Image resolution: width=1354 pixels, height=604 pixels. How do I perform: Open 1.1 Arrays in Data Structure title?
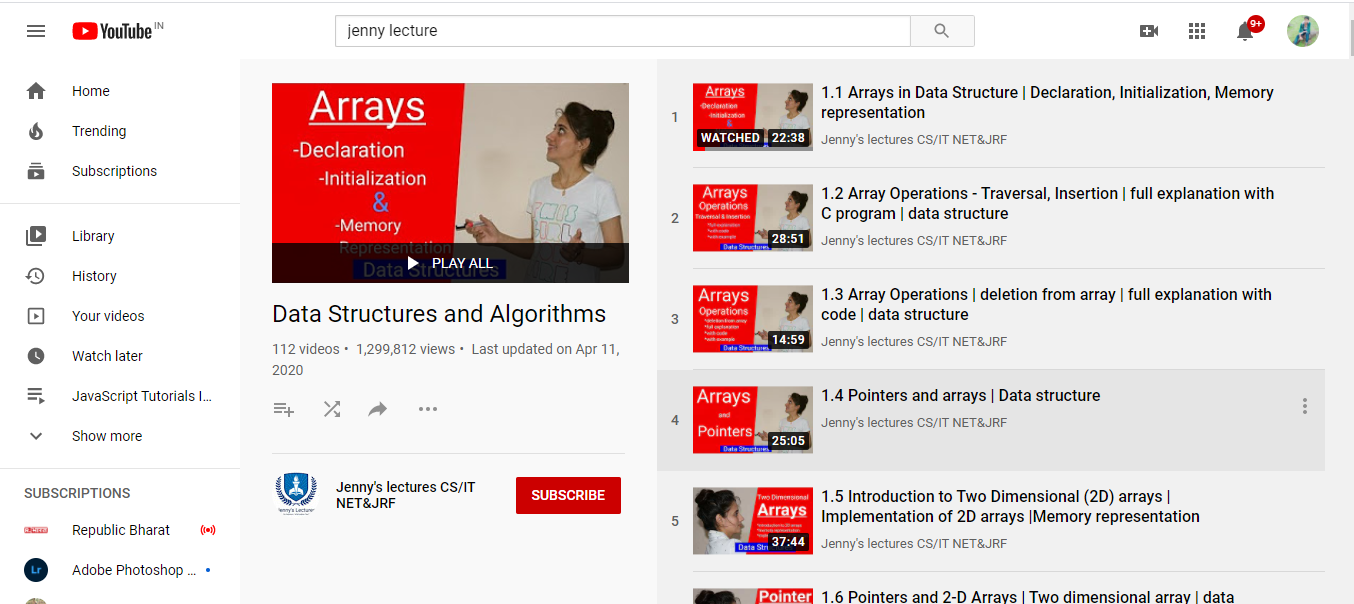coord(1047,102)
